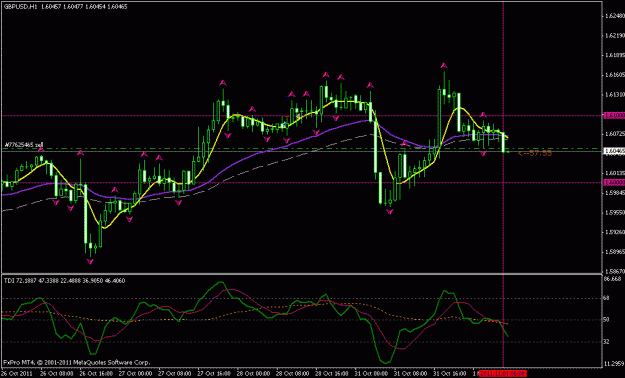Click the 50 level on TDI scale
The height and width of the screenshot is (378, 625).
coord(607,320)
